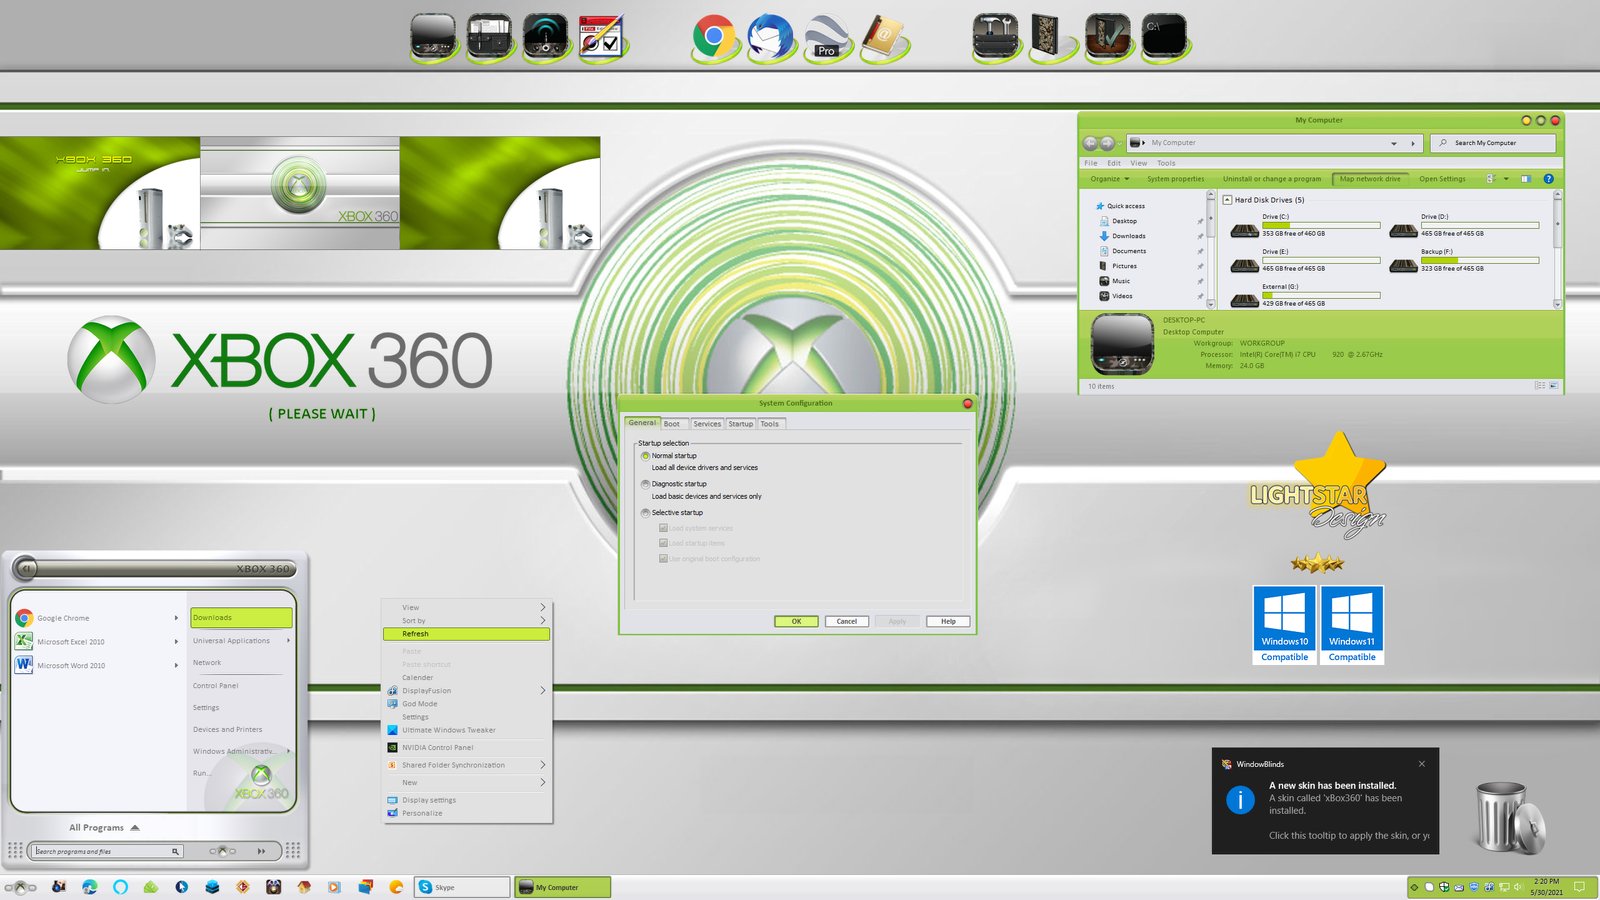Click Downloads in Quick access sidebar
1600x900 pixels.
(1129, 236)
